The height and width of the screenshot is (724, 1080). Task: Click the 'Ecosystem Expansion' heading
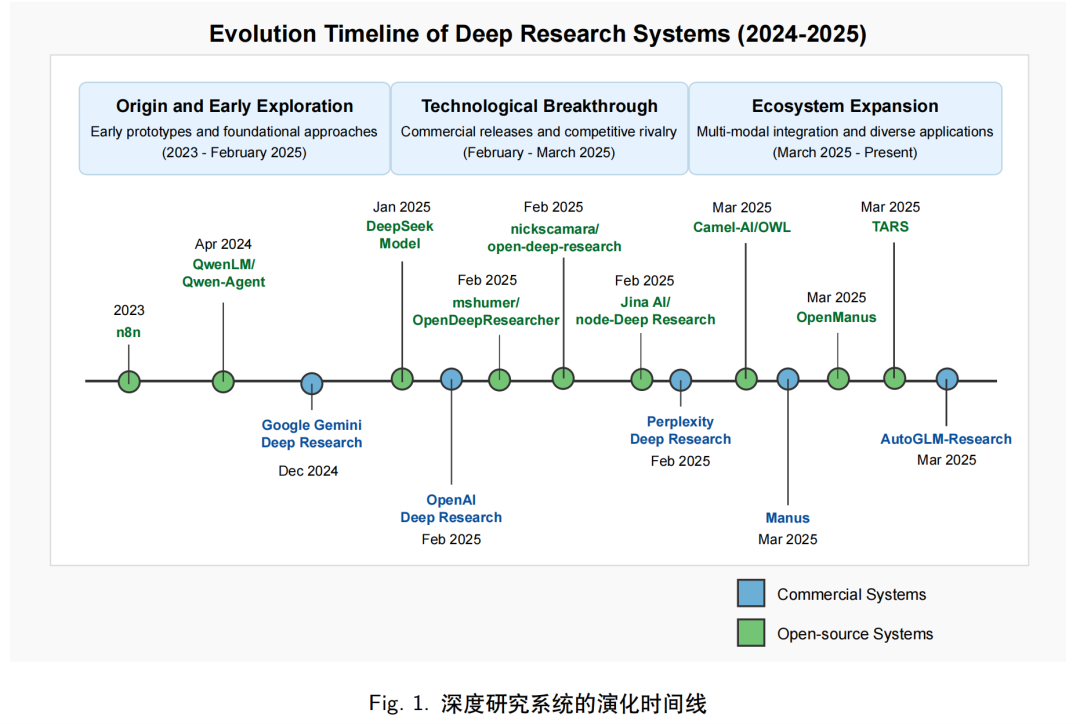(845, 106)
